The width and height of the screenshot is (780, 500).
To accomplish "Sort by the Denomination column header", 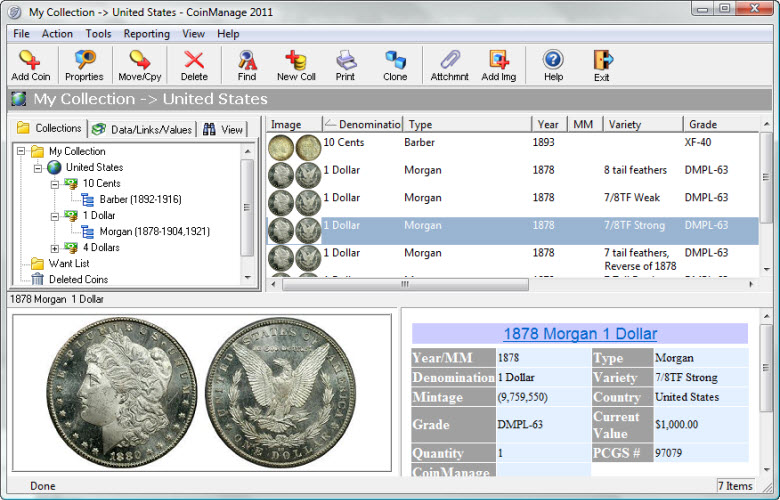I will [x=363, y=124].
